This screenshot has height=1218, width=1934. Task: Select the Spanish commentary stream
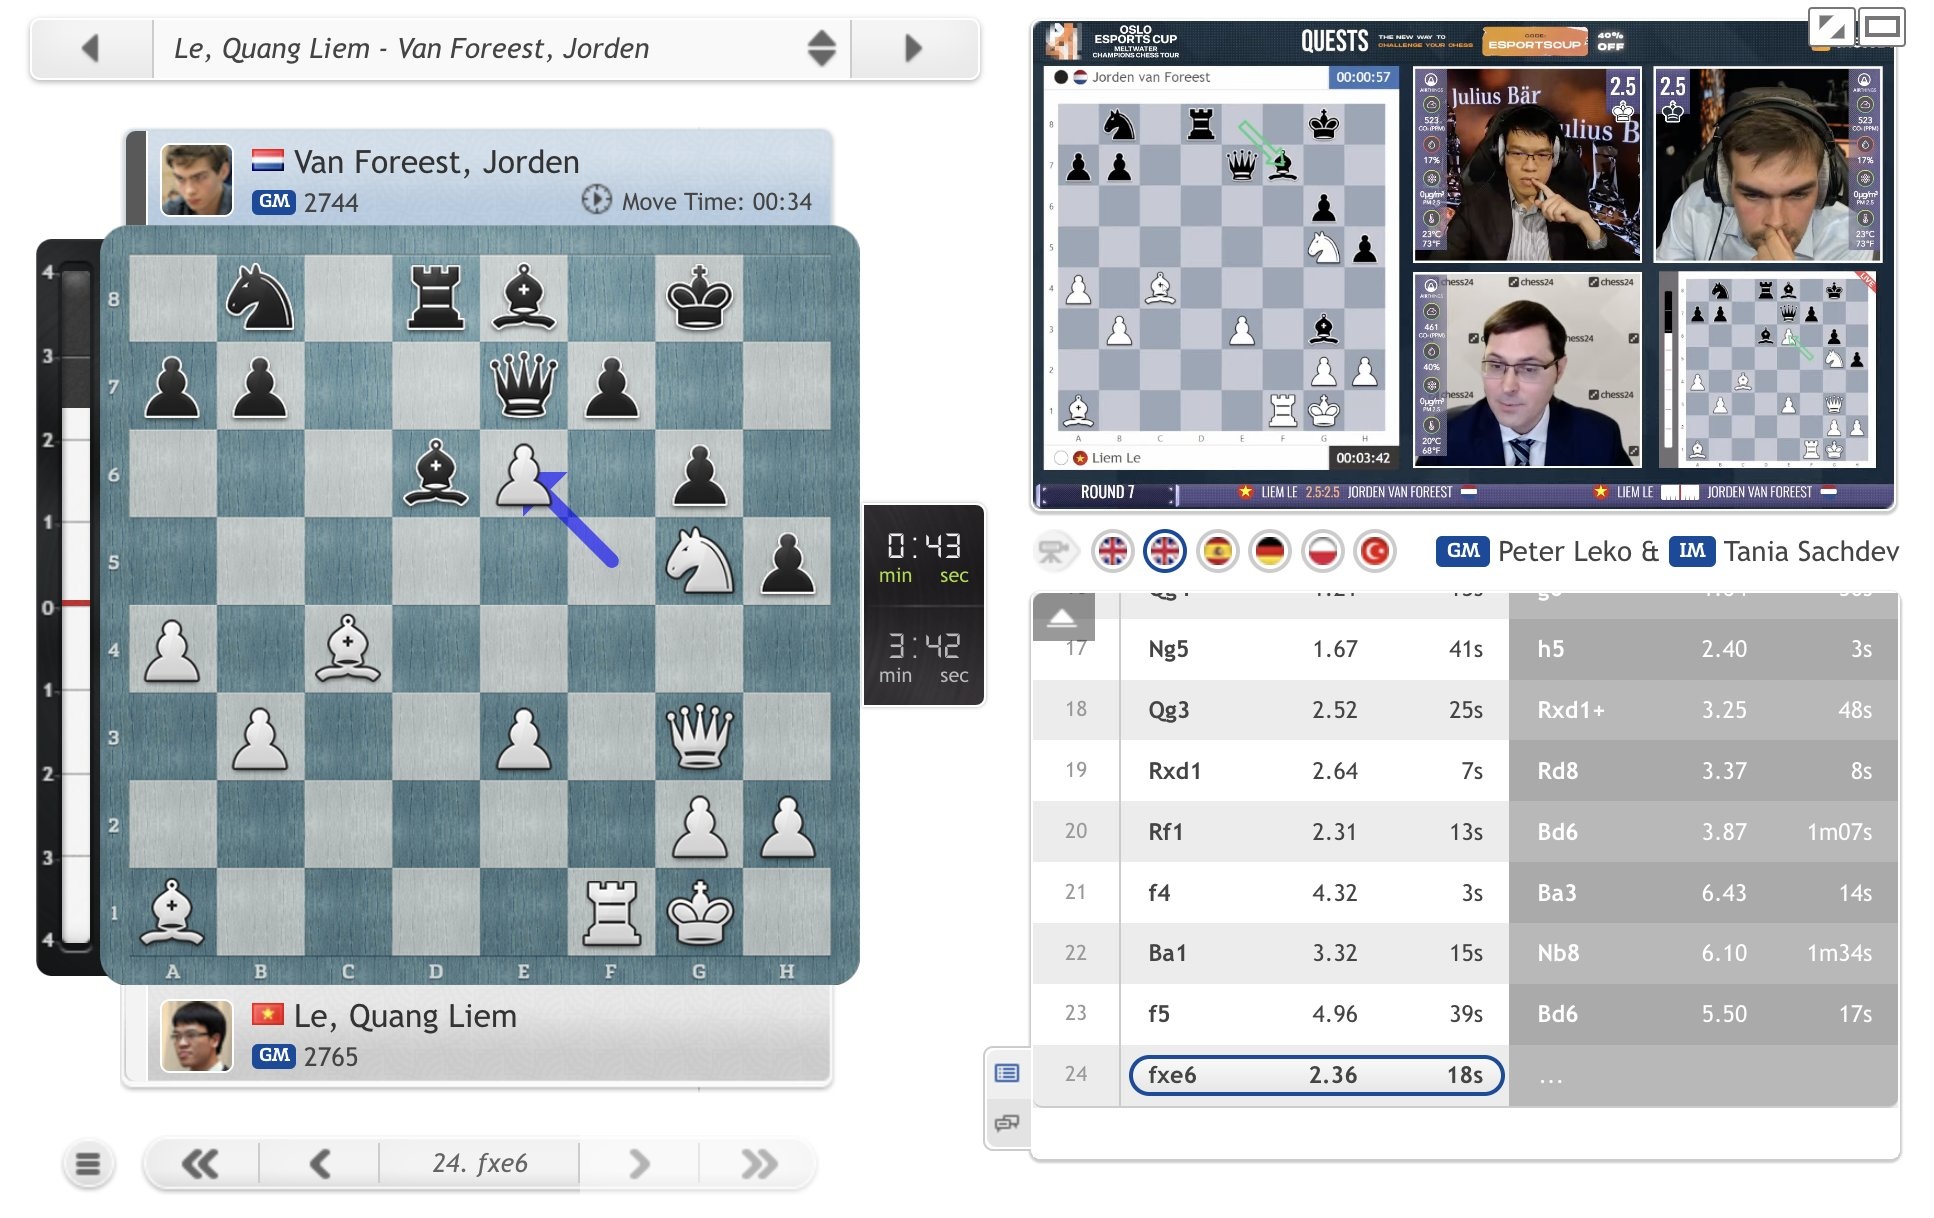point(1217,551)
